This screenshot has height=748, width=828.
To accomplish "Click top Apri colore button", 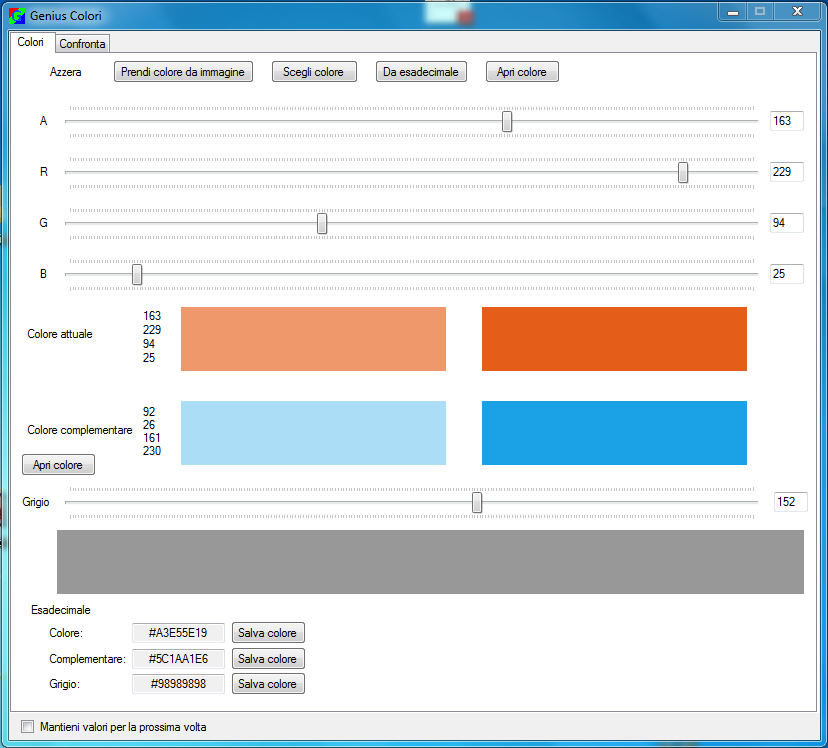I will (522, 72).
